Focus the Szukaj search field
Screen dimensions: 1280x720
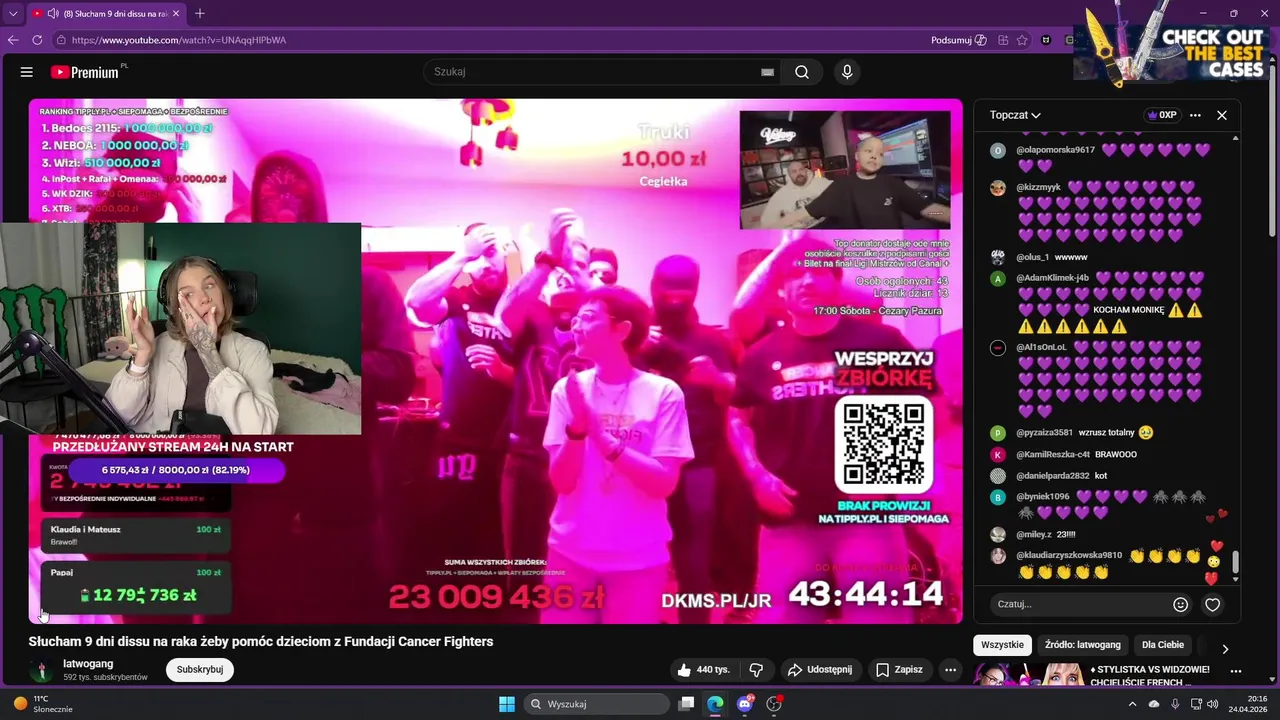tap(595, 72)
